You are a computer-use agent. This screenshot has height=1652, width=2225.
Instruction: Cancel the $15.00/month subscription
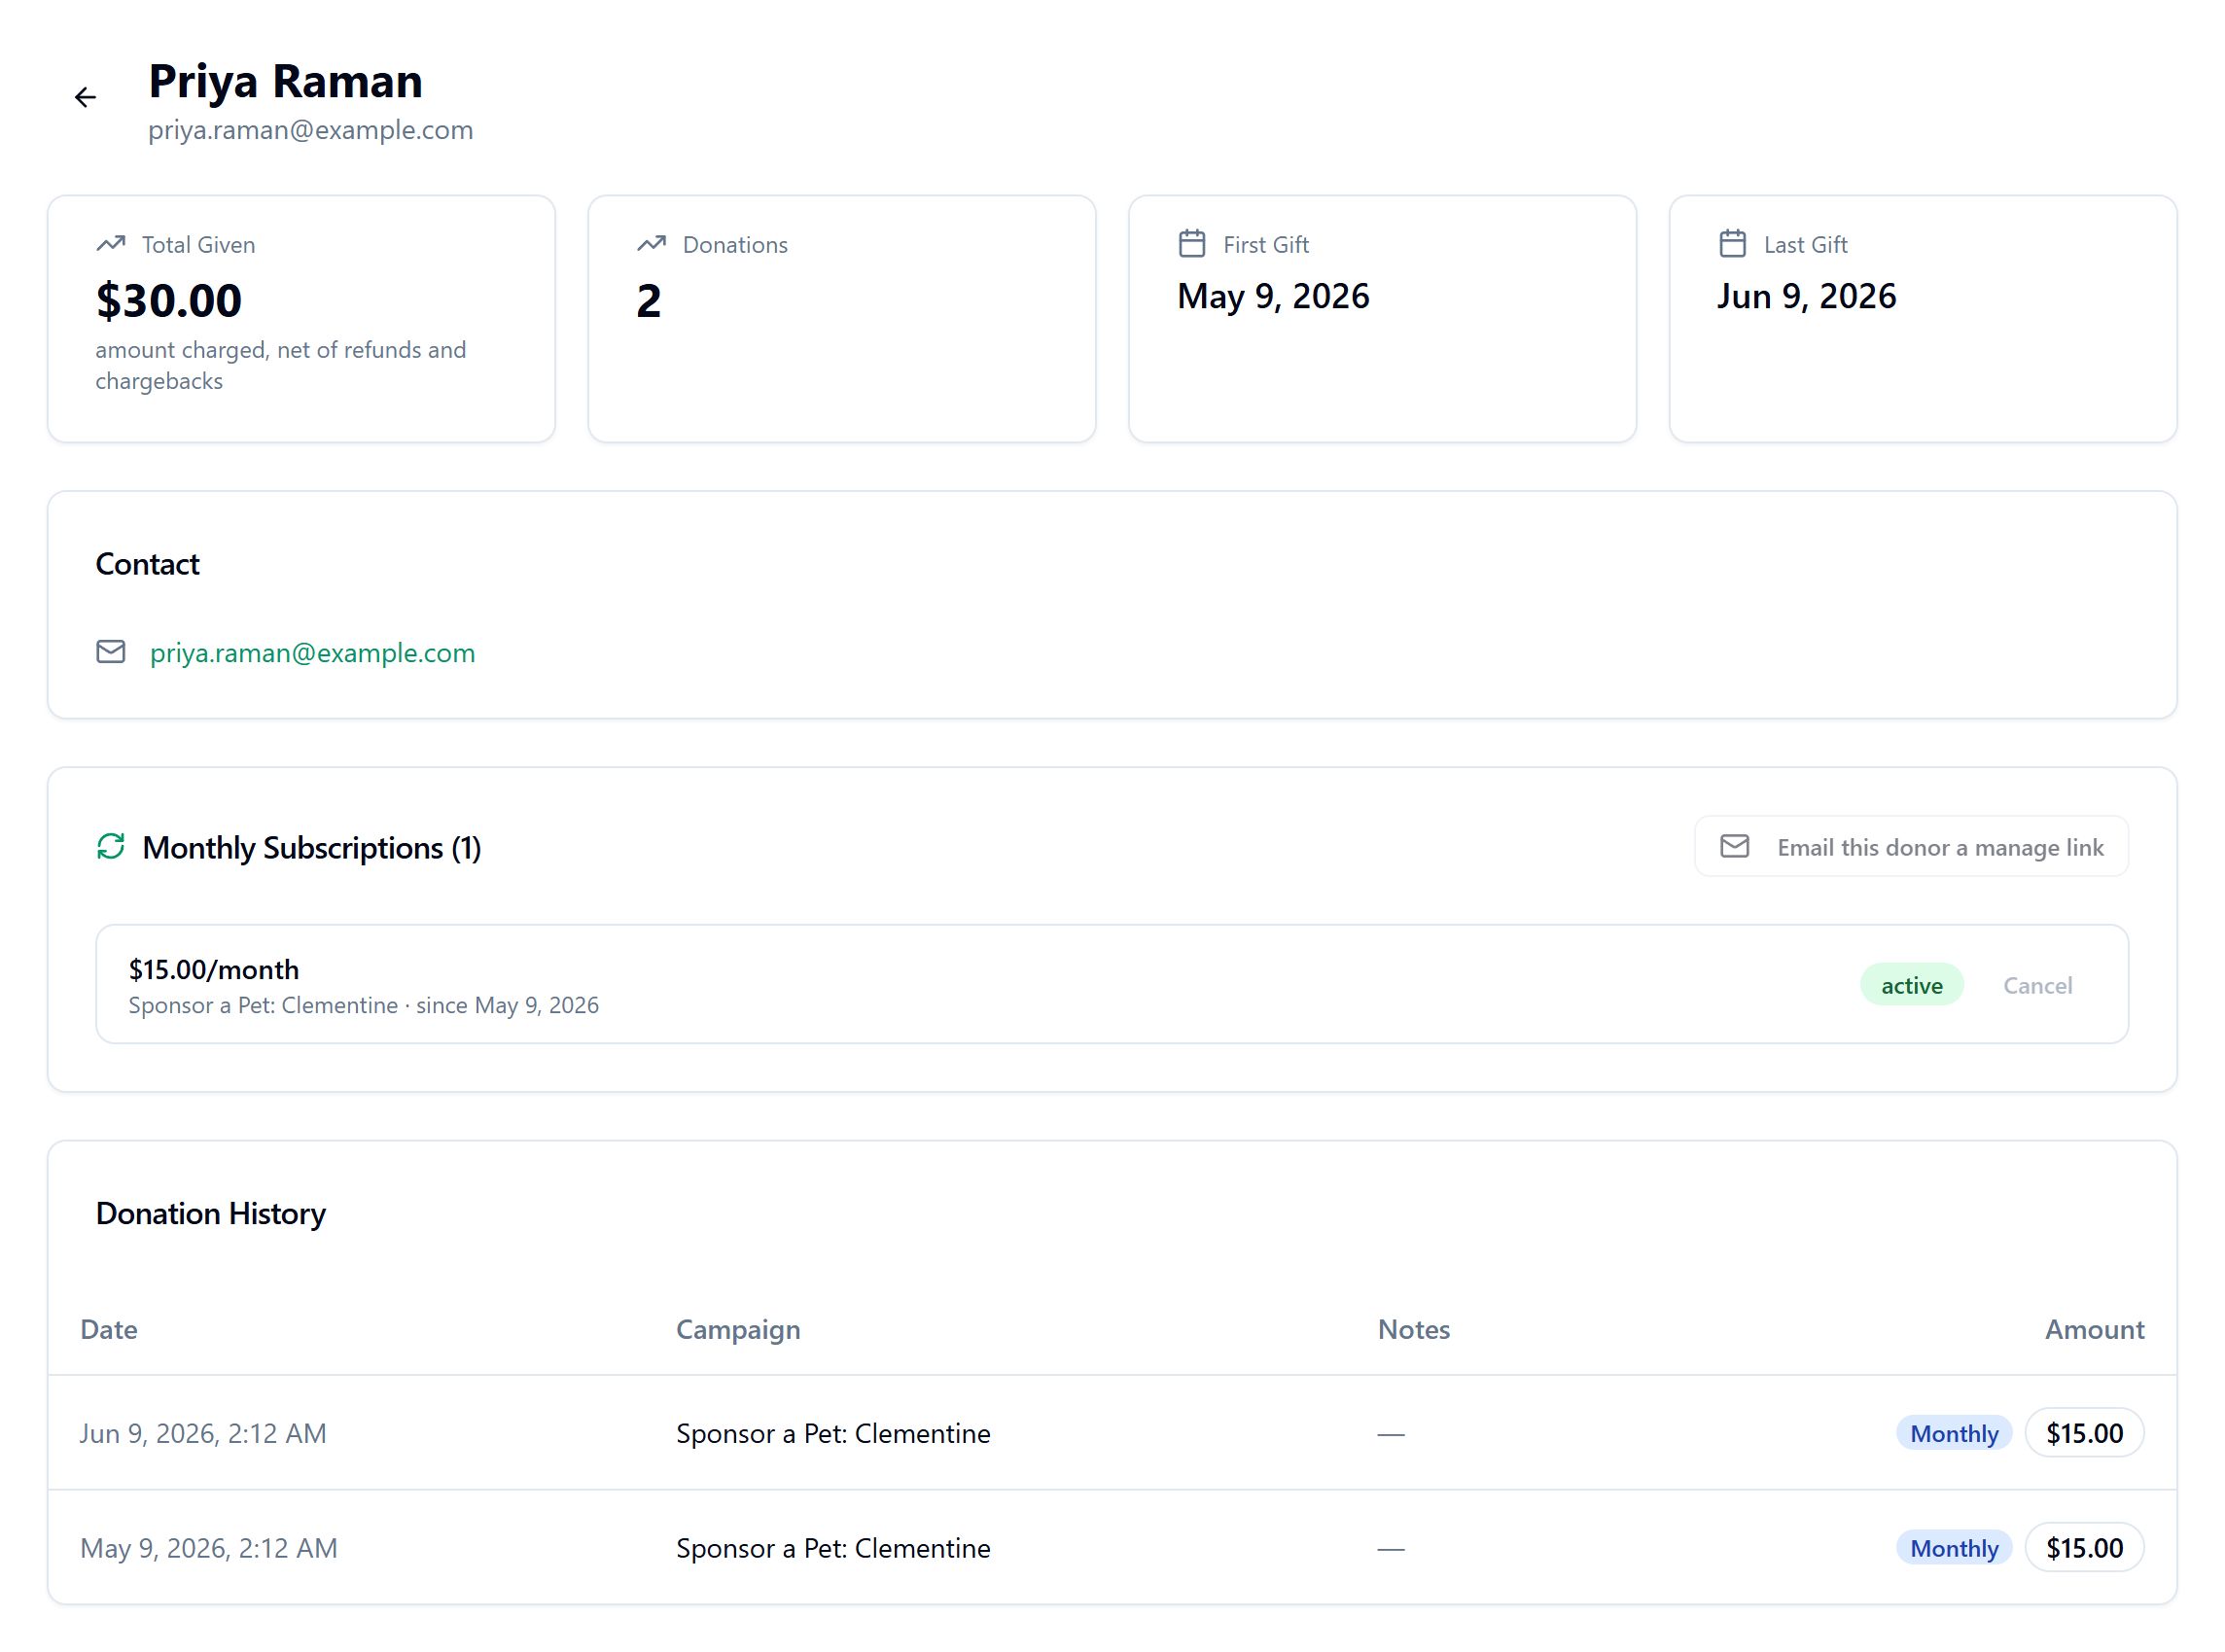pyautogui.click(x=2037, y=985)
